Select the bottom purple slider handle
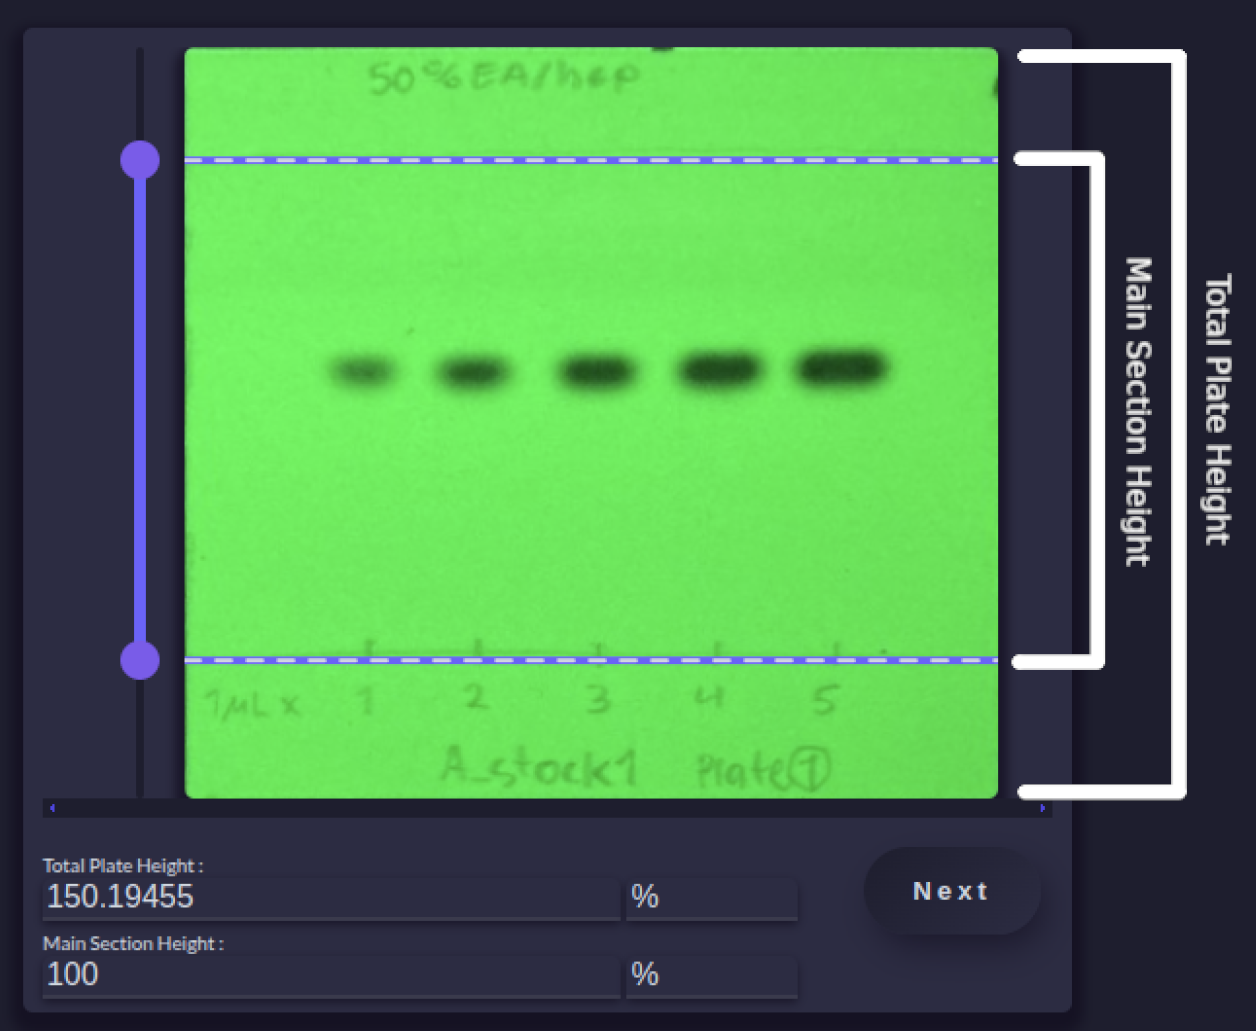Screen dimensions: 1256x1031 coord(140,660)
